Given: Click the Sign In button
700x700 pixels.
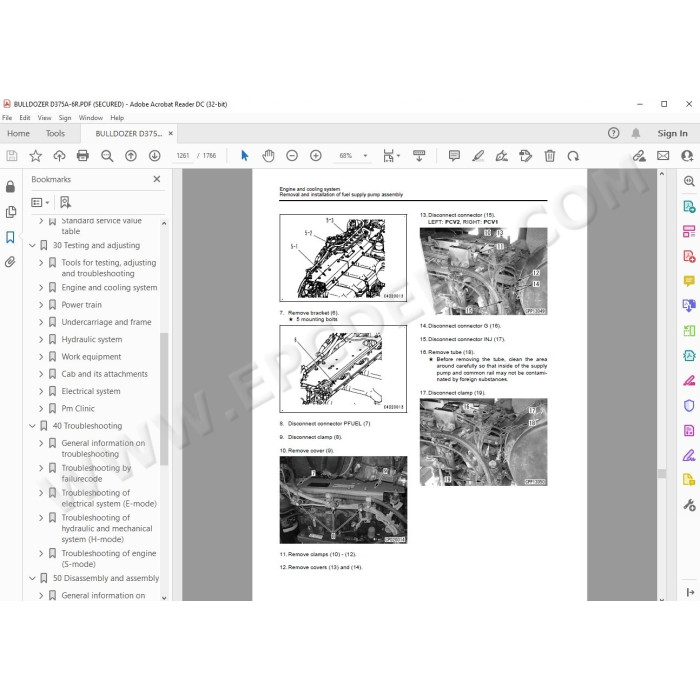Looking at the screenshot, I should [672, 133].
